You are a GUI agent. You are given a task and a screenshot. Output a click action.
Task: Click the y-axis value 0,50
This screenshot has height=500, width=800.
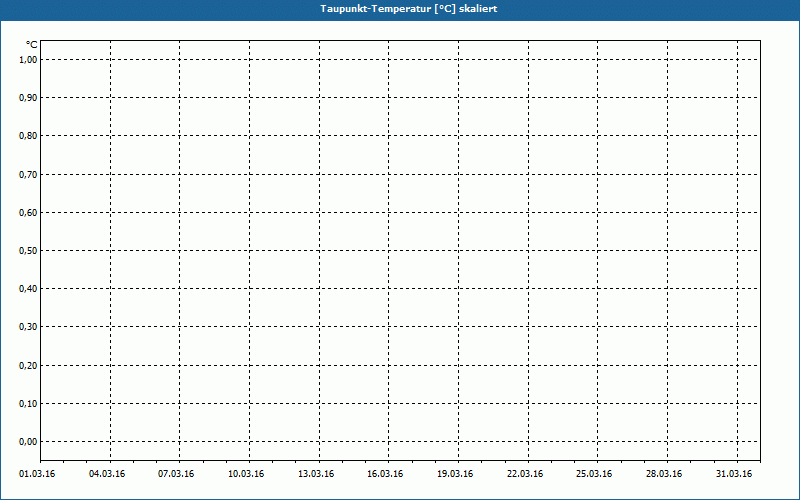[28, 251]
